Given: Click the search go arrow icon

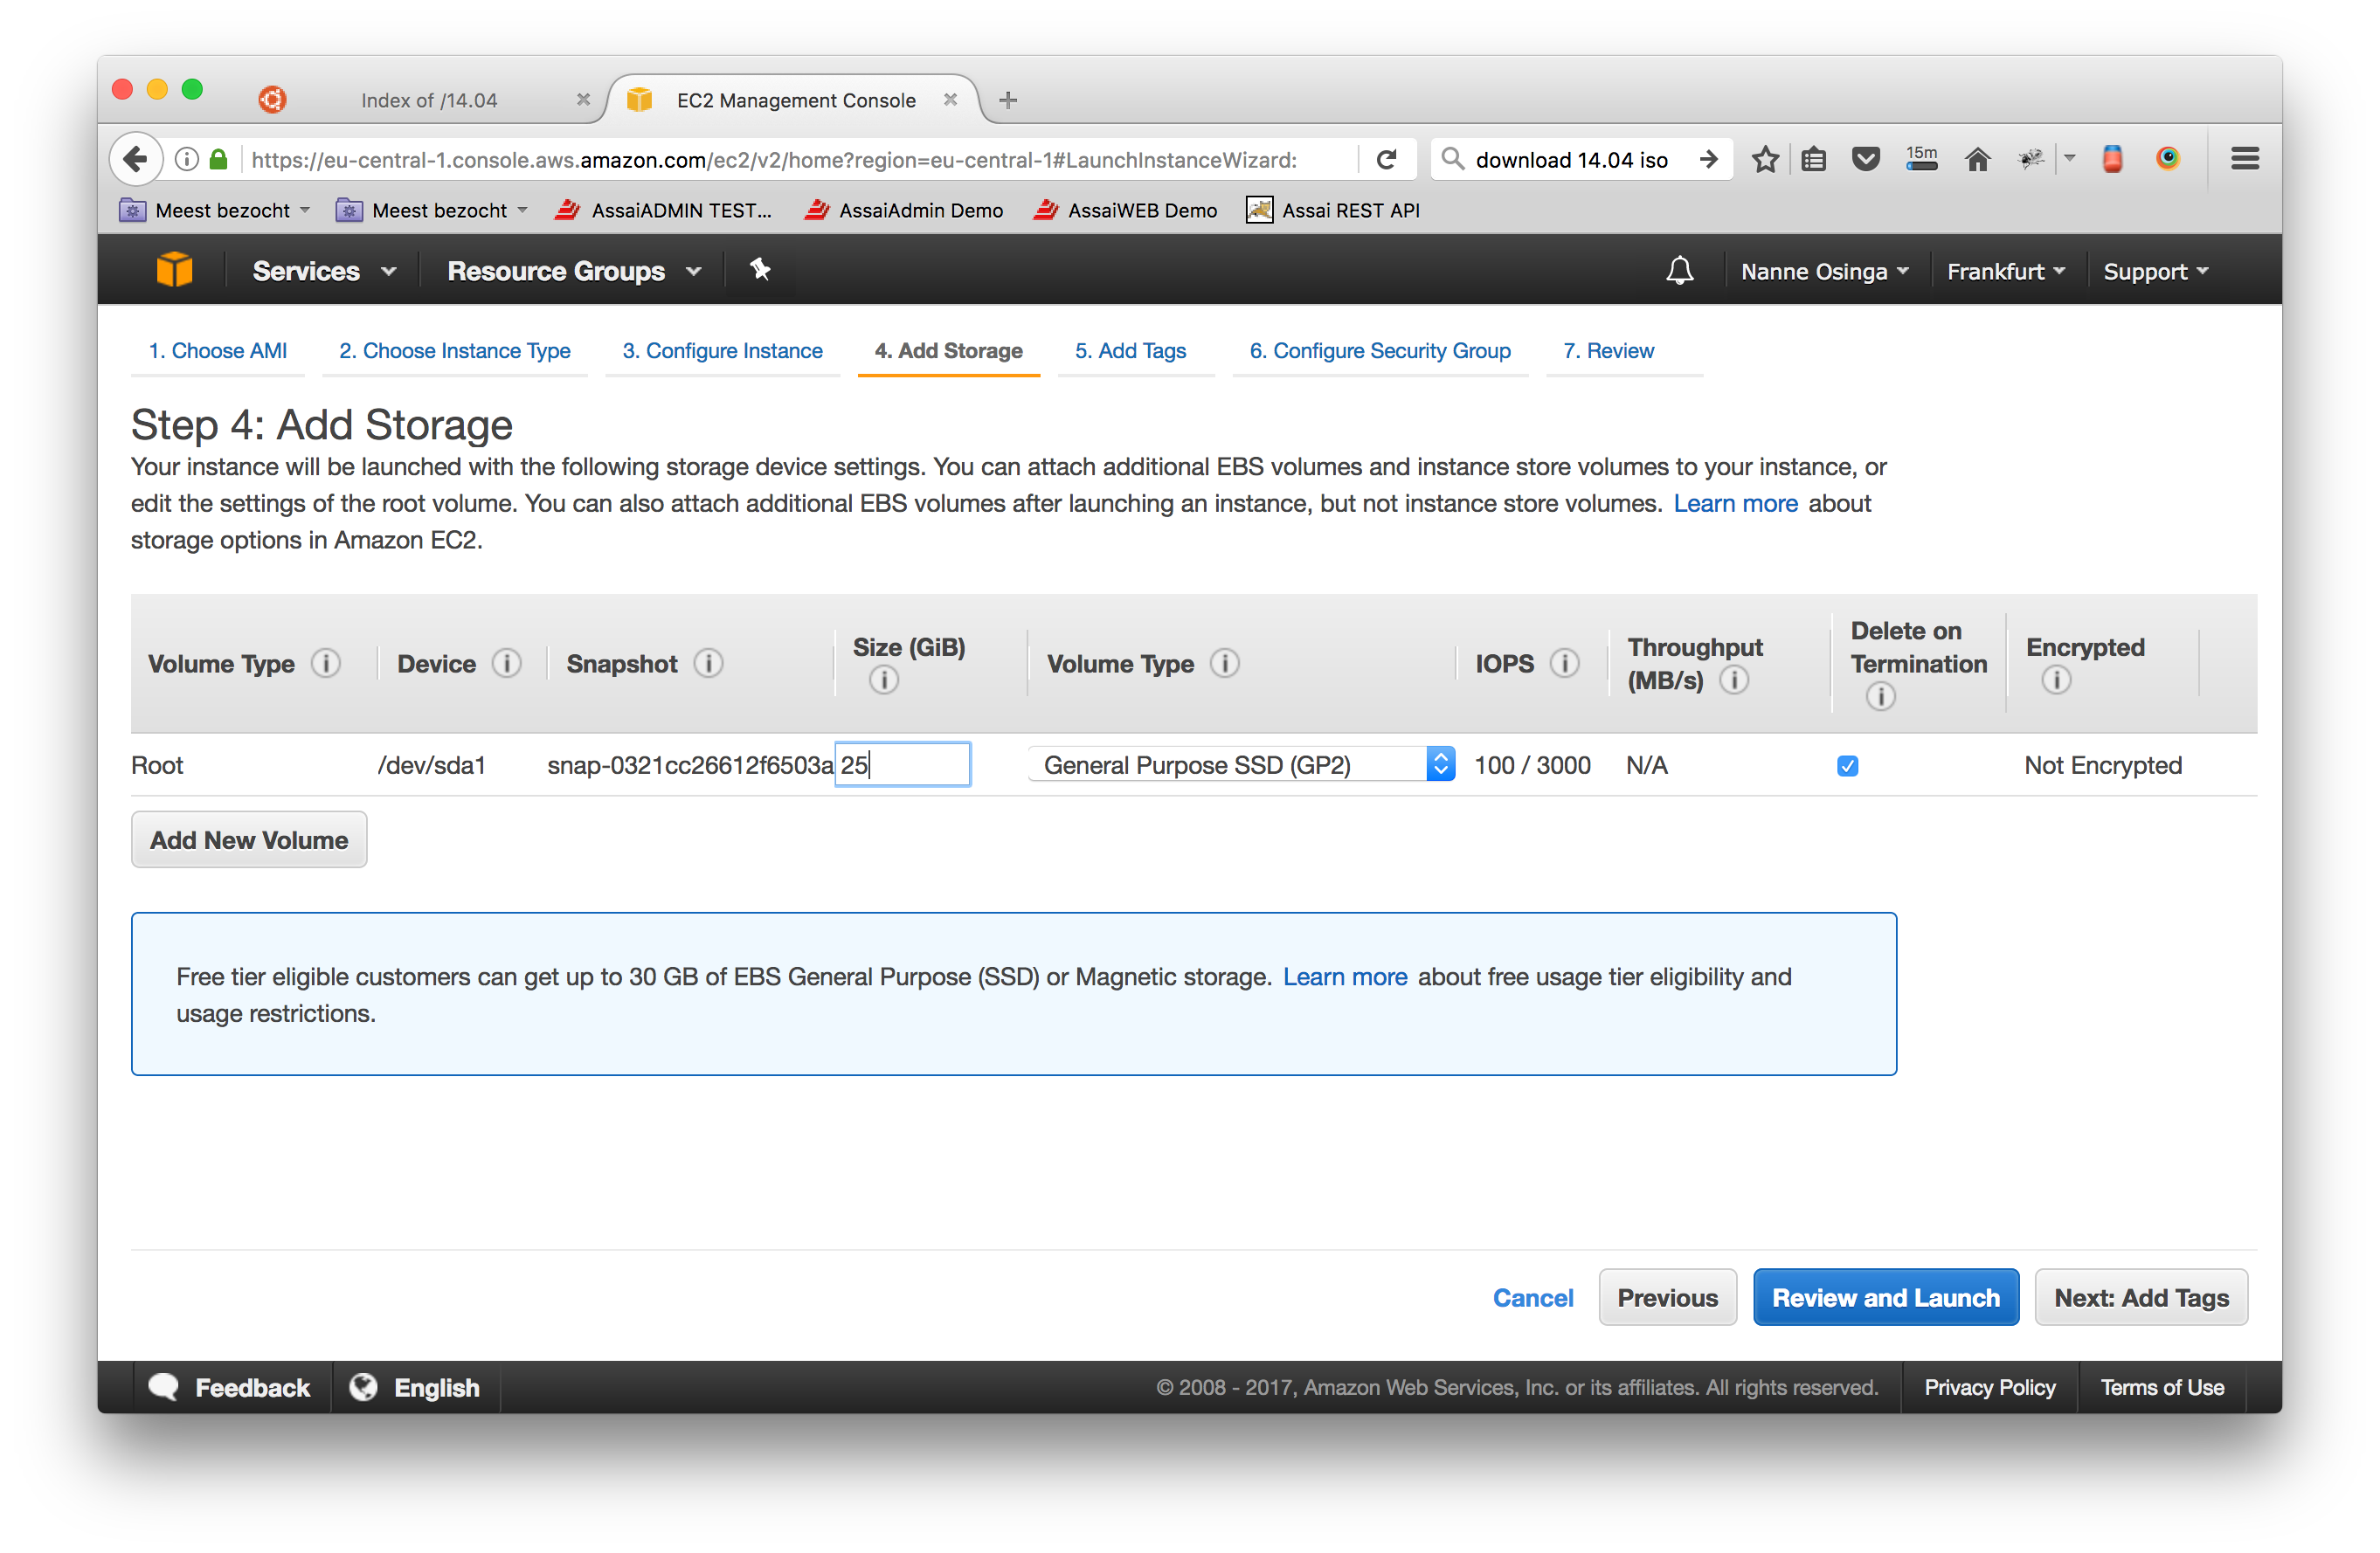Looking at the screenshot, I should coord(1709,159).
